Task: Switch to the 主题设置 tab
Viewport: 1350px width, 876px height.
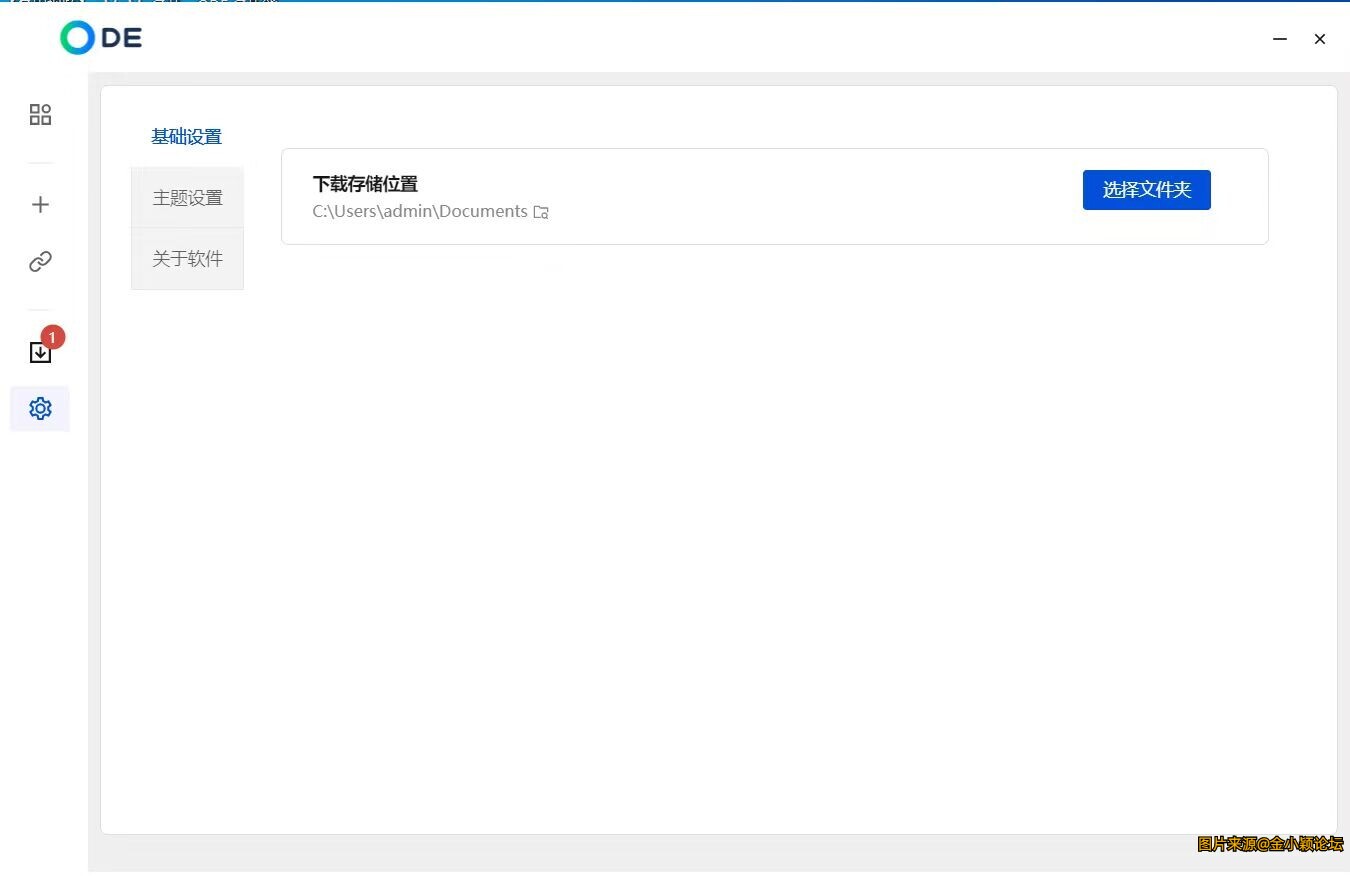Action: point(187,198)
